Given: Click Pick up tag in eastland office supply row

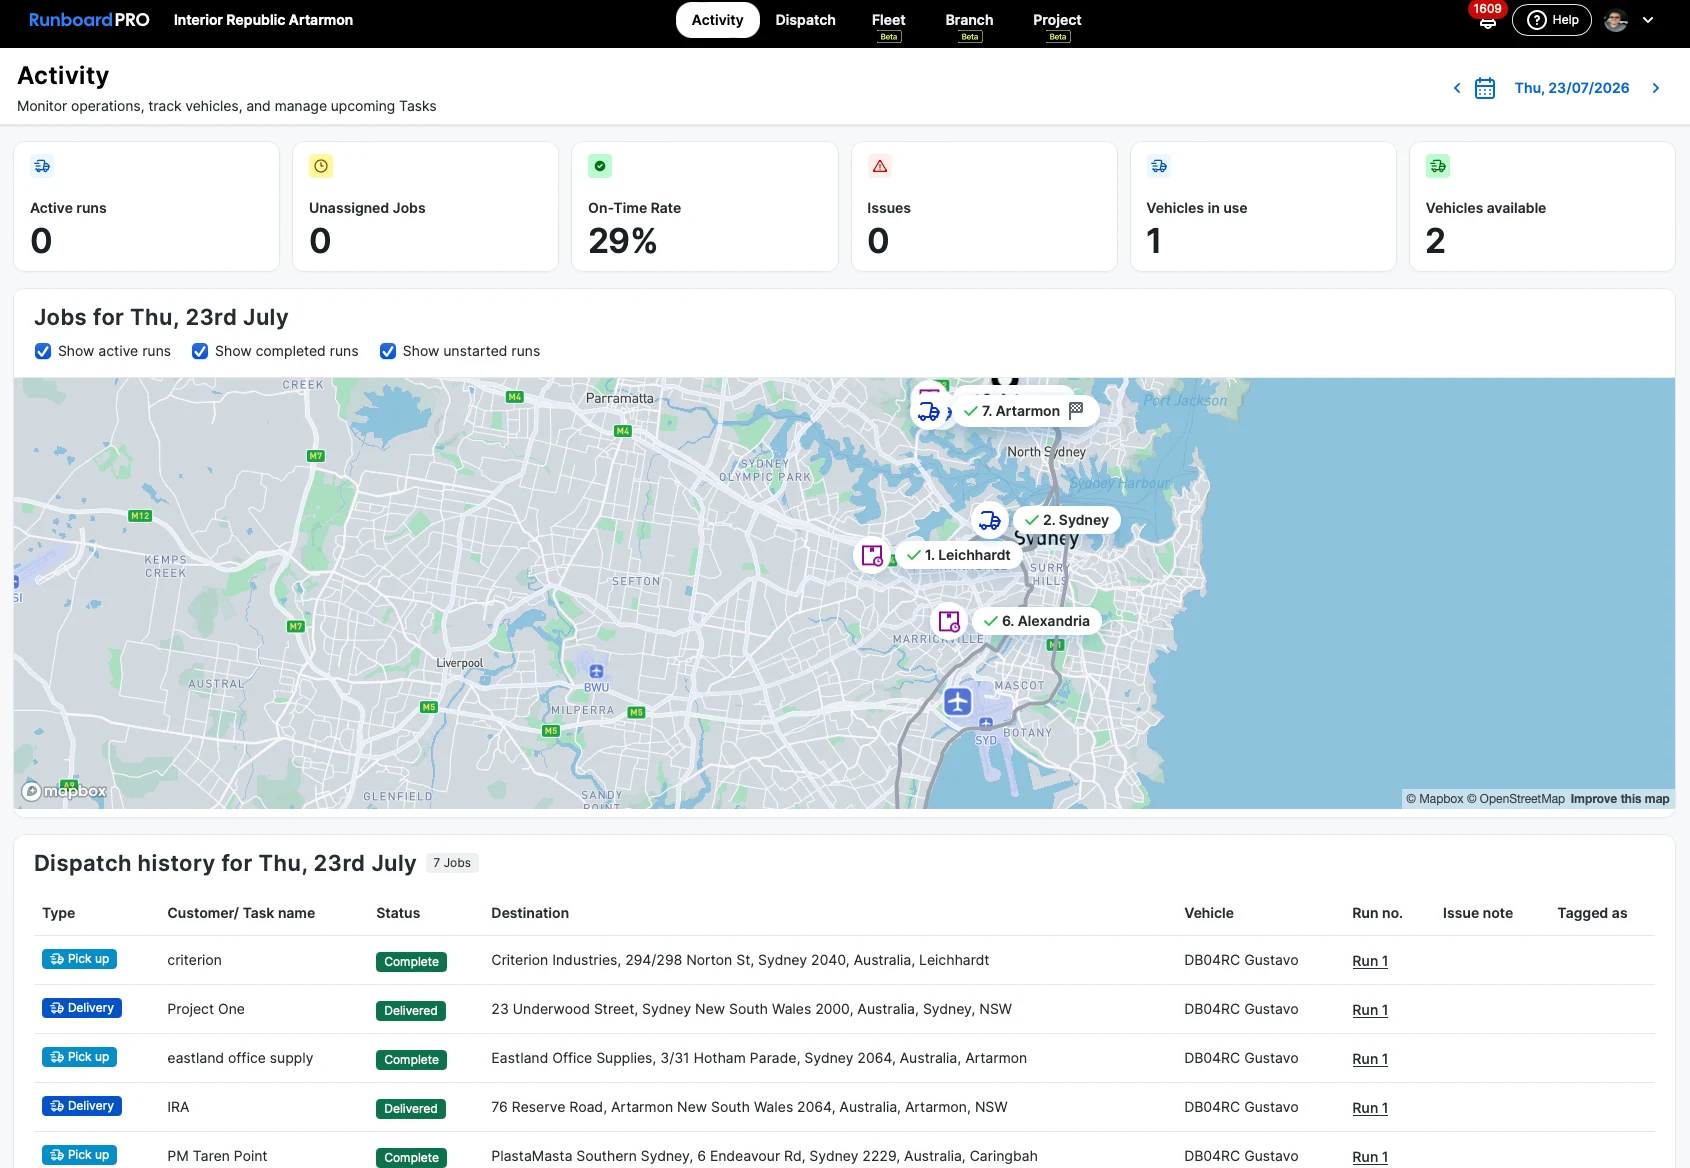Looking at the screenshot, I should click(x=80, y=1057).
